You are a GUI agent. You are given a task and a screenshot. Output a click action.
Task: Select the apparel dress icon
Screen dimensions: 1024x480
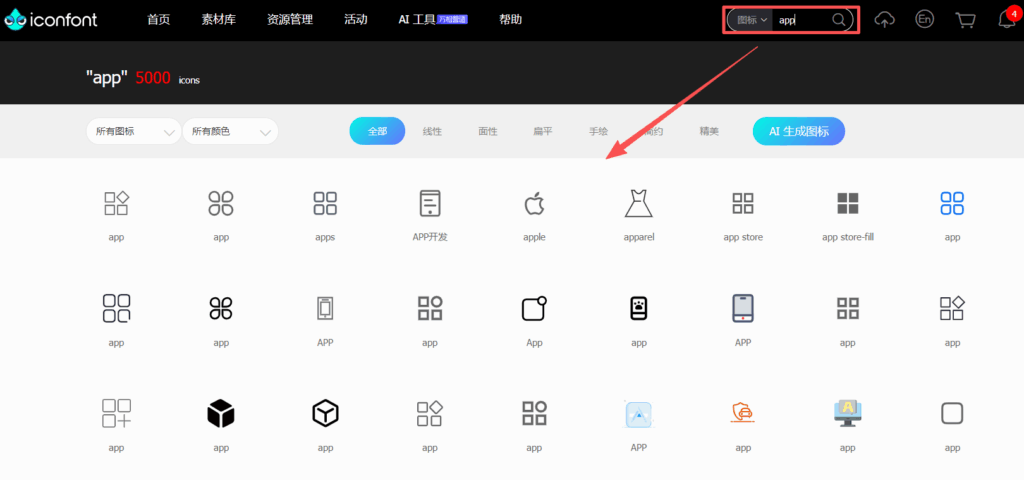(639, 203)
